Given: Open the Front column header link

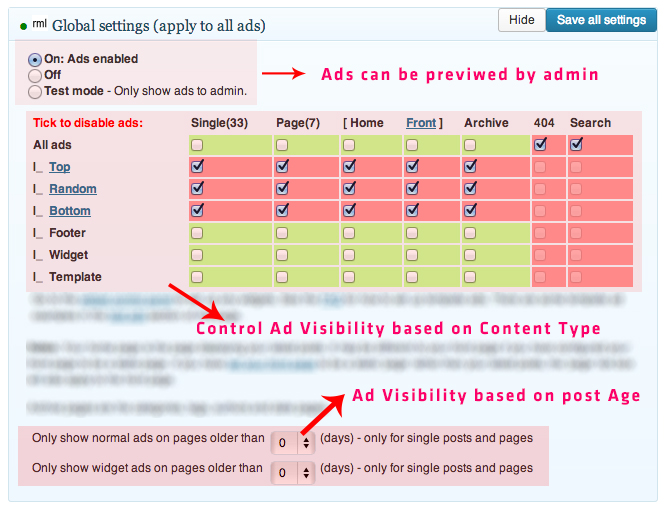Looking at the screenshot, I should tap(421, 123).
